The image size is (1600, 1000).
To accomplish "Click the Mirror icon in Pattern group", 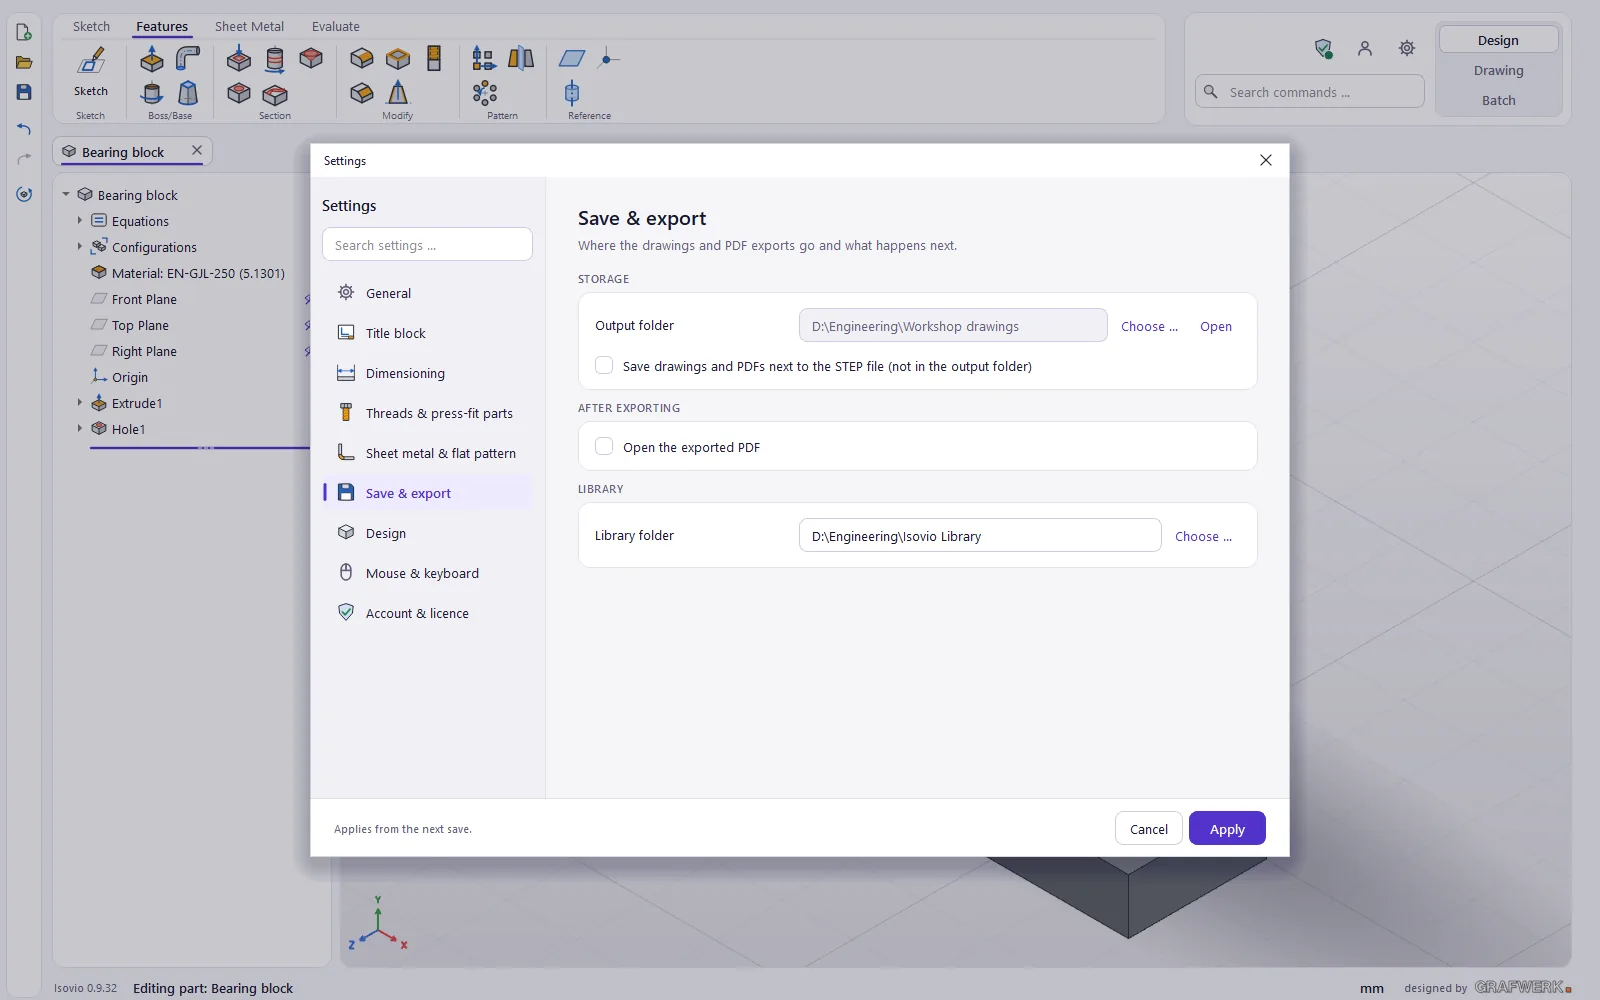I will click(x=521, y=59).
